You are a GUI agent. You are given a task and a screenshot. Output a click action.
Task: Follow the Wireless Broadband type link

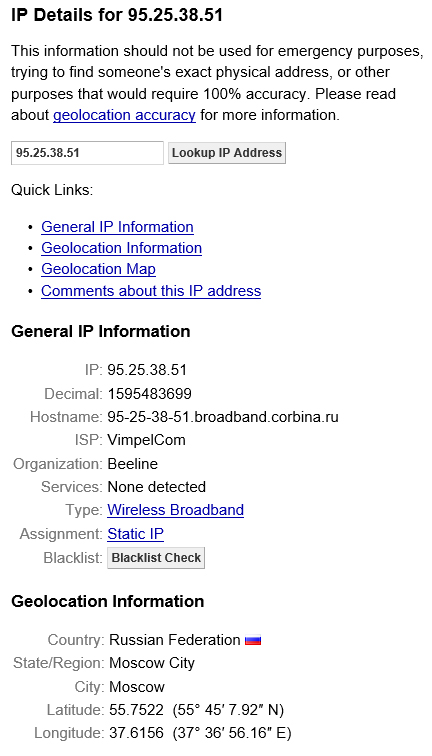(x=176, y=510)
